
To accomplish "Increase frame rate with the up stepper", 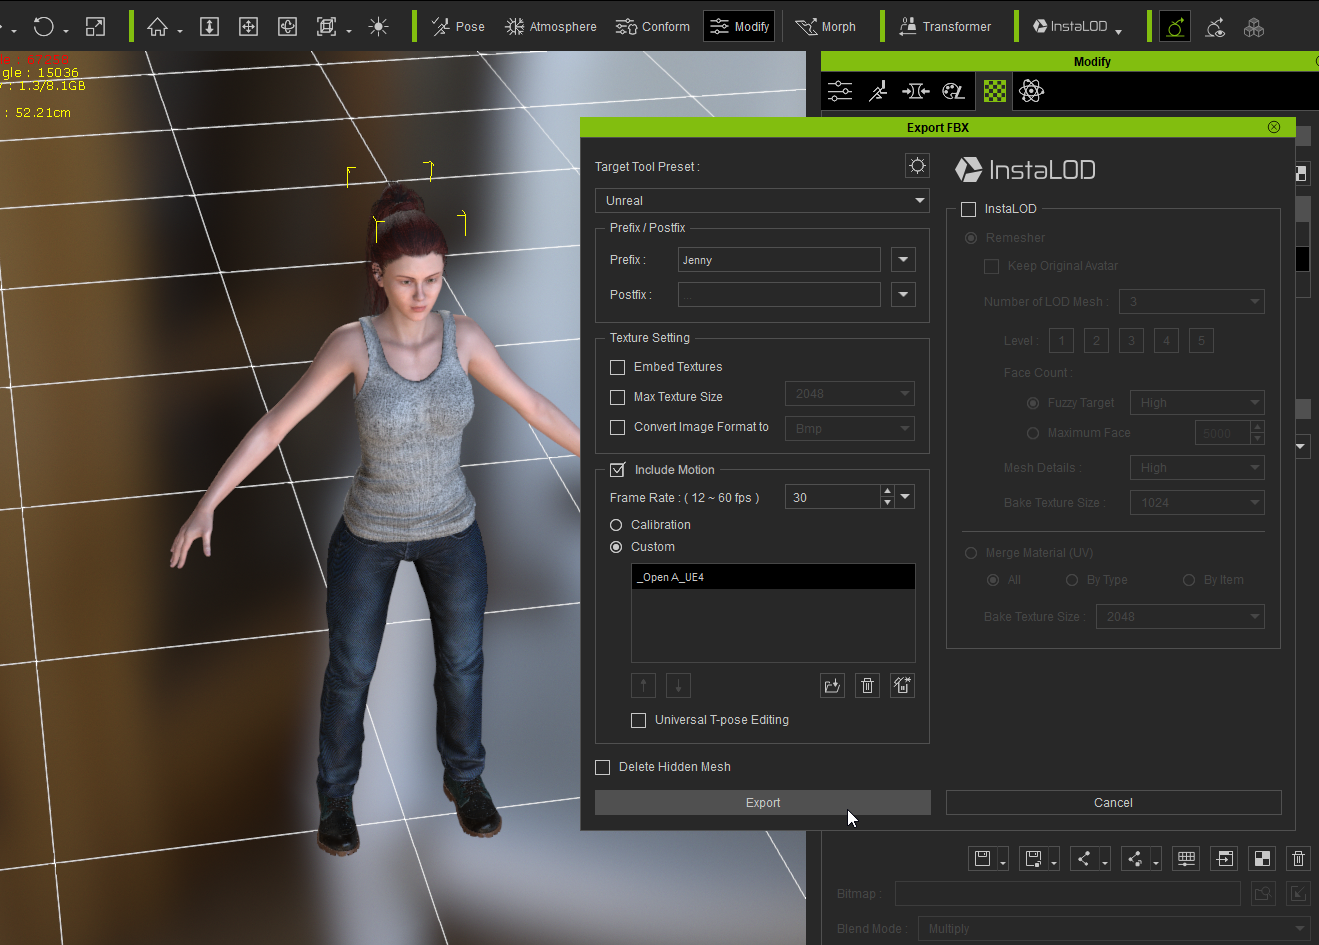I will pyautogui.click(x=887, y=491).
